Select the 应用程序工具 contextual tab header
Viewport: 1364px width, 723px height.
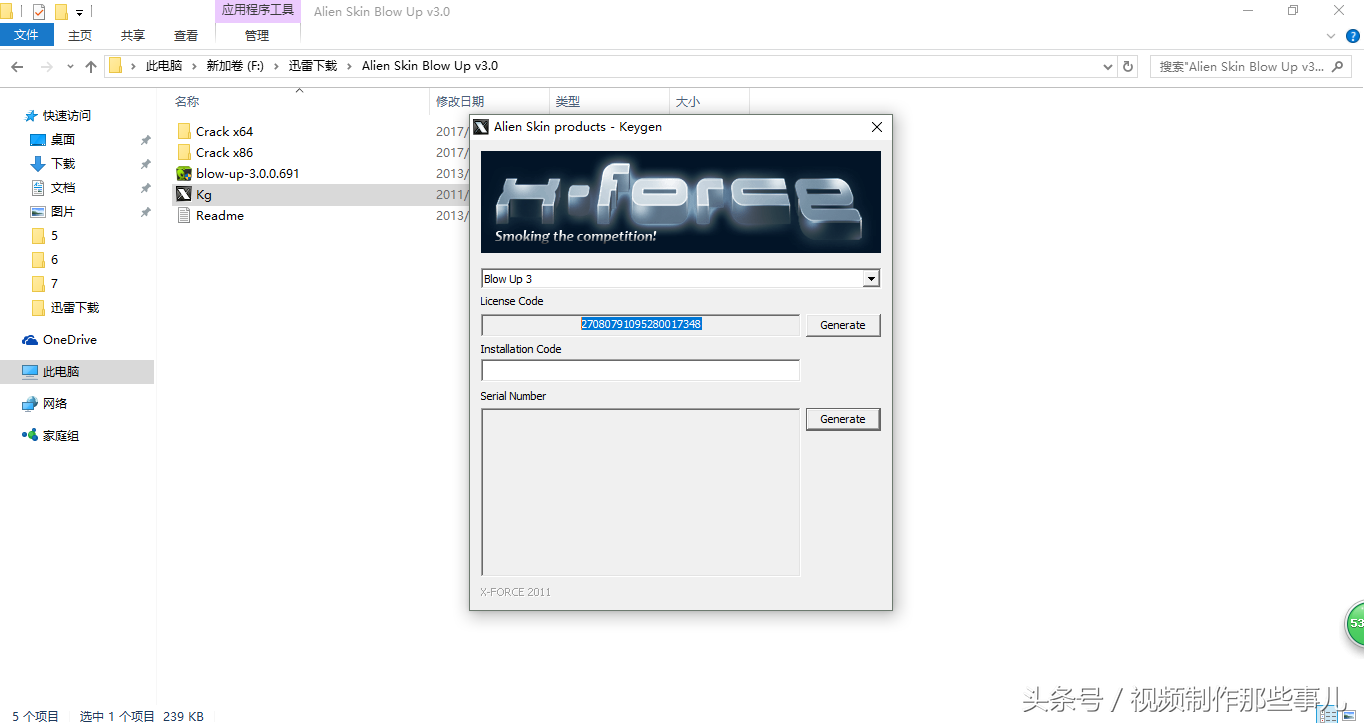(x=257, y=10)
